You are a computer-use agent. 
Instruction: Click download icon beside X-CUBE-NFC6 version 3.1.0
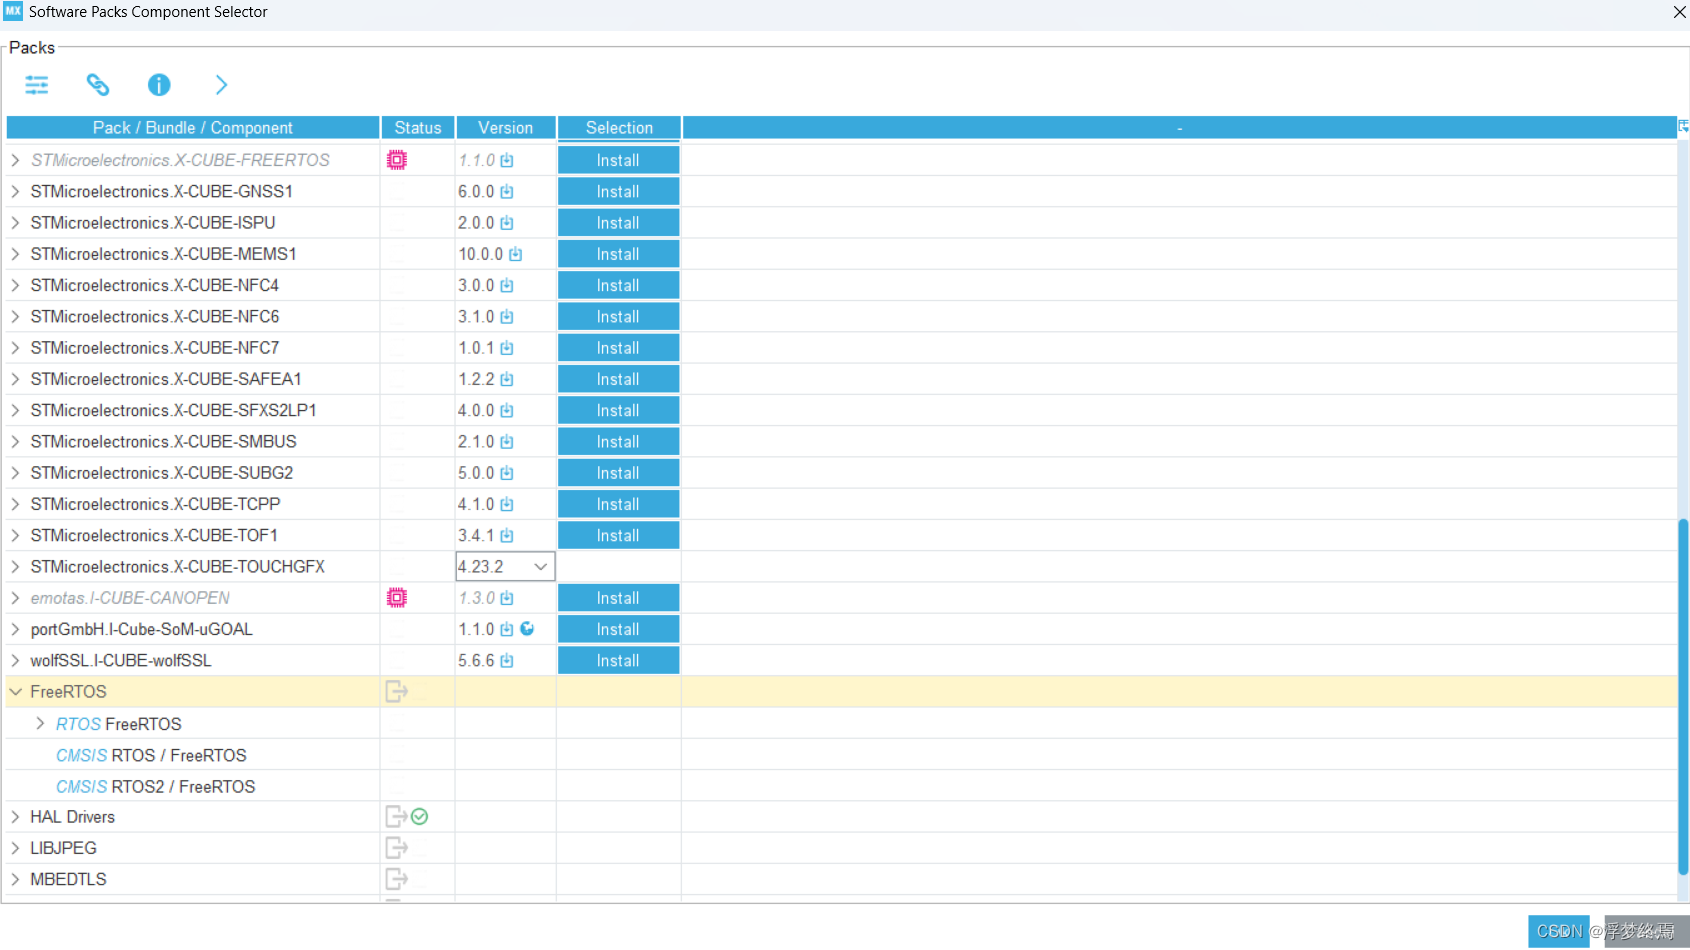pyautogui.click(x=507, y=317)
